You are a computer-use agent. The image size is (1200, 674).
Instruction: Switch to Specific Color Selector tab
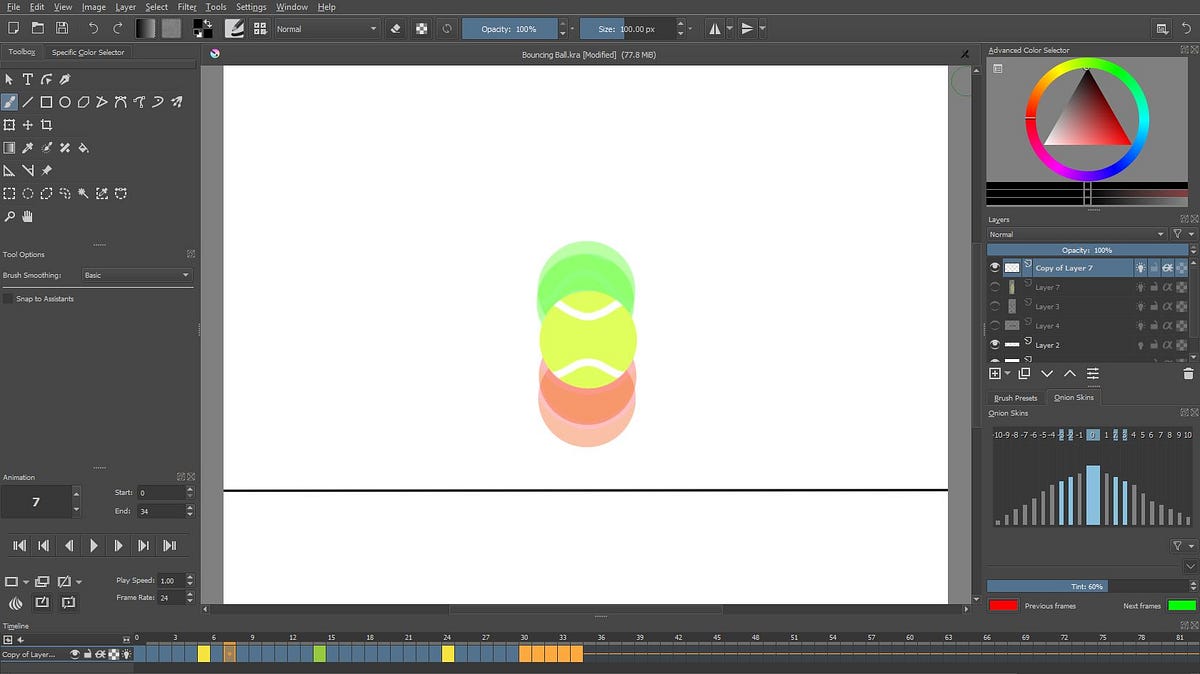(x=88, y=52)
